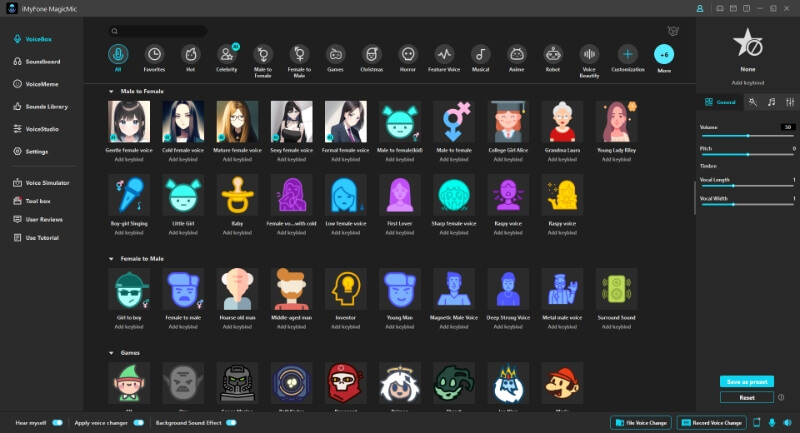Image resolution: width=800 pixels, height=433 pixels.
Task: Collapse the Male to Female section
Action: 111,91
